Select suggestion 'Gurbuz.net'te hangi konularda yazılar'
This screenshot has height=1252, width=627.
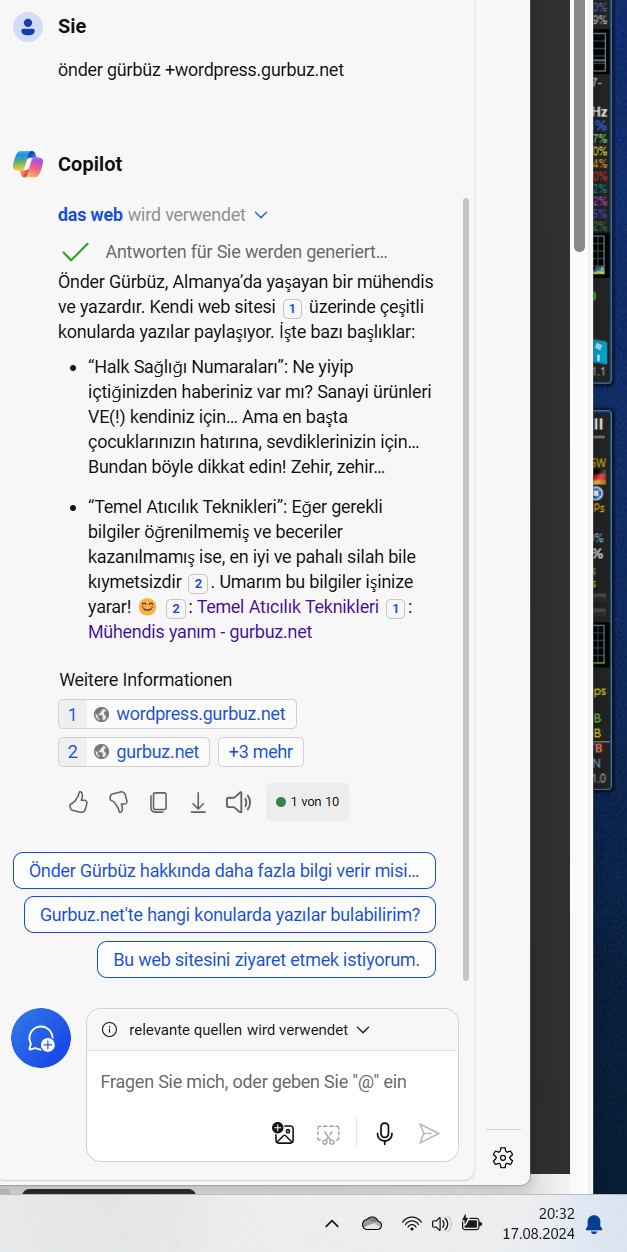click(229, 914)
